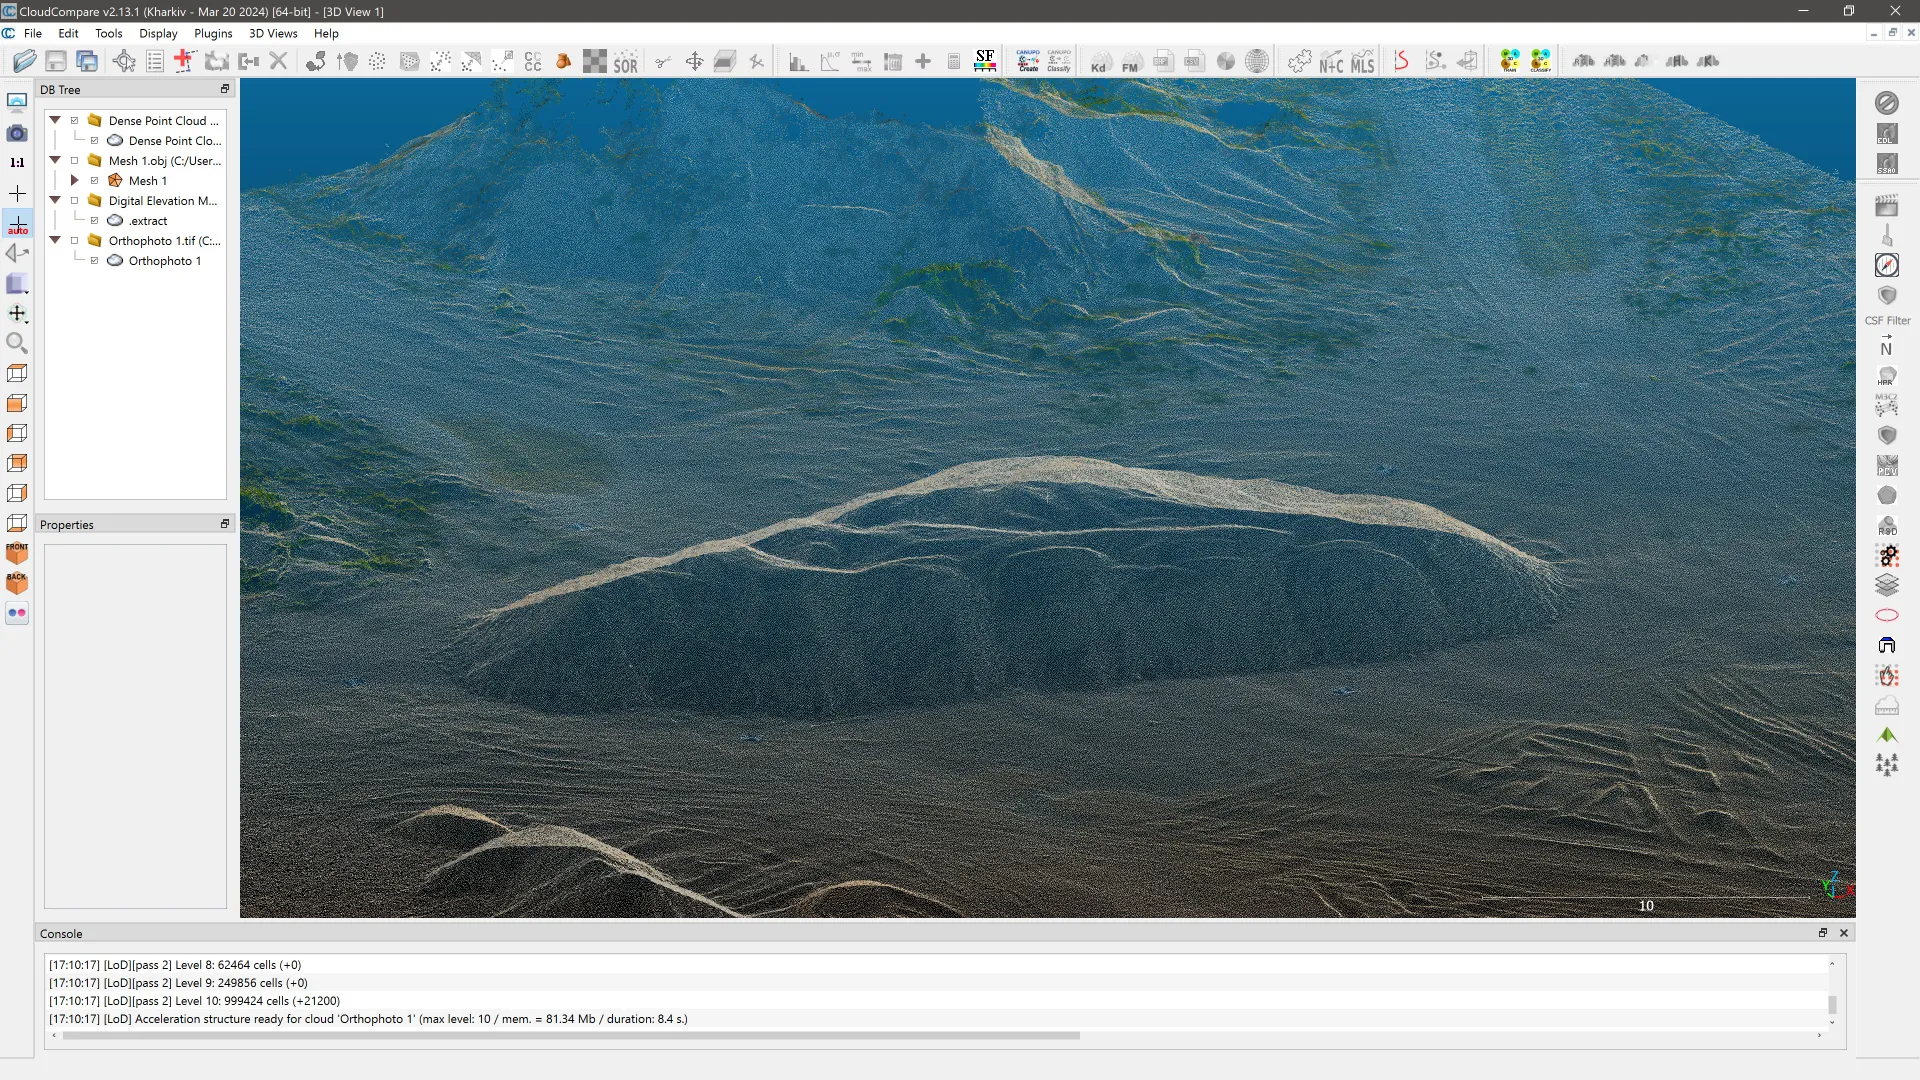This screenshot has width=1920, height=1080.
Task: Click the CANUPO Classify icon
Action: 1059,61
